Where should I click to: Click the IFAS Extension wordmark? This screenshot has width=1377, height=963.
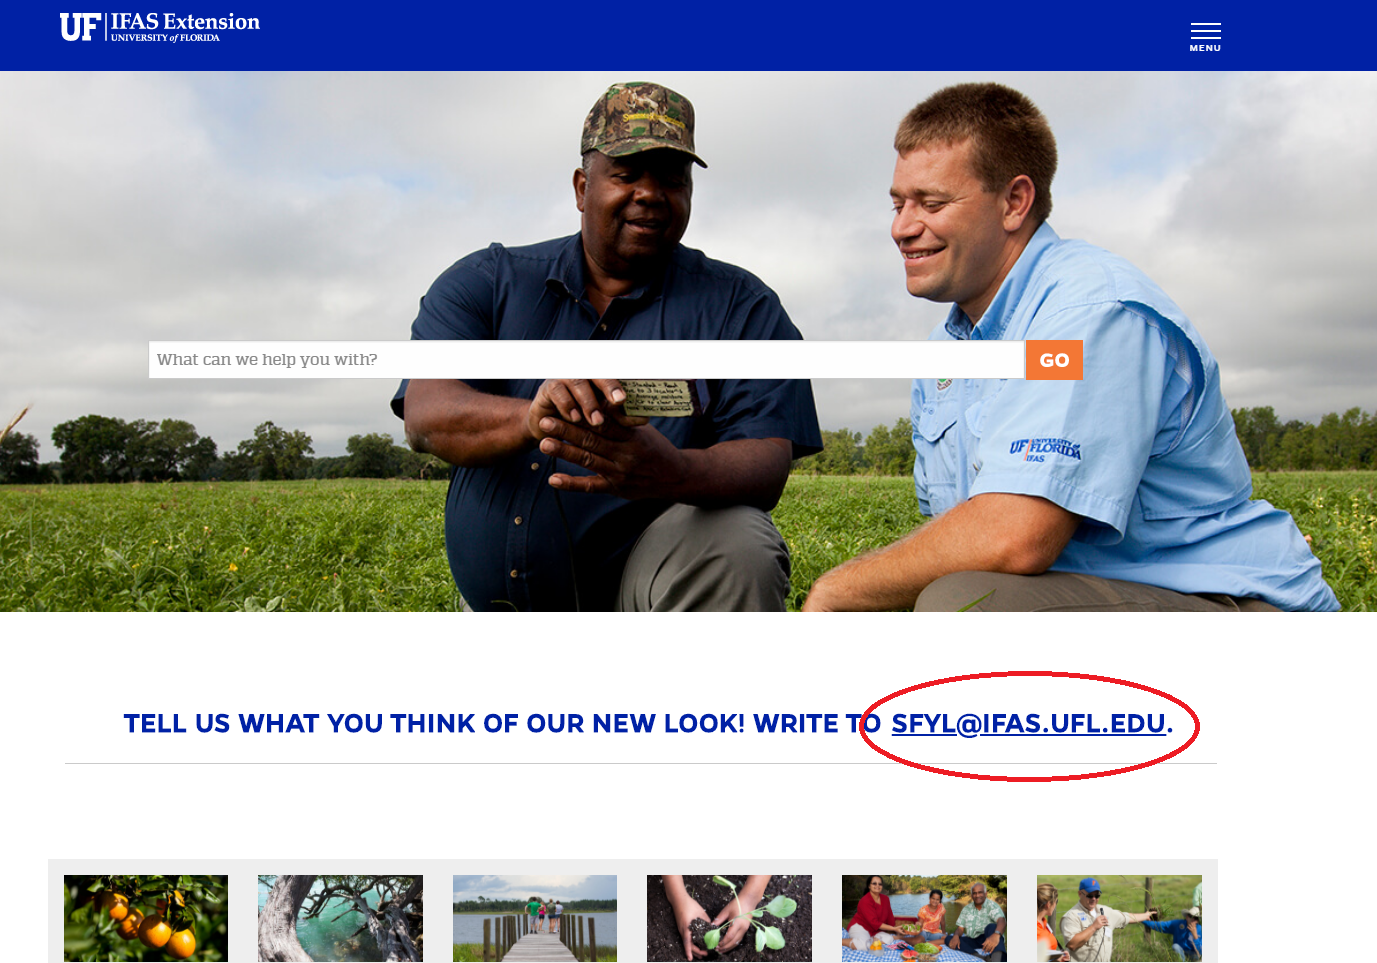click(x=185, y=21)
